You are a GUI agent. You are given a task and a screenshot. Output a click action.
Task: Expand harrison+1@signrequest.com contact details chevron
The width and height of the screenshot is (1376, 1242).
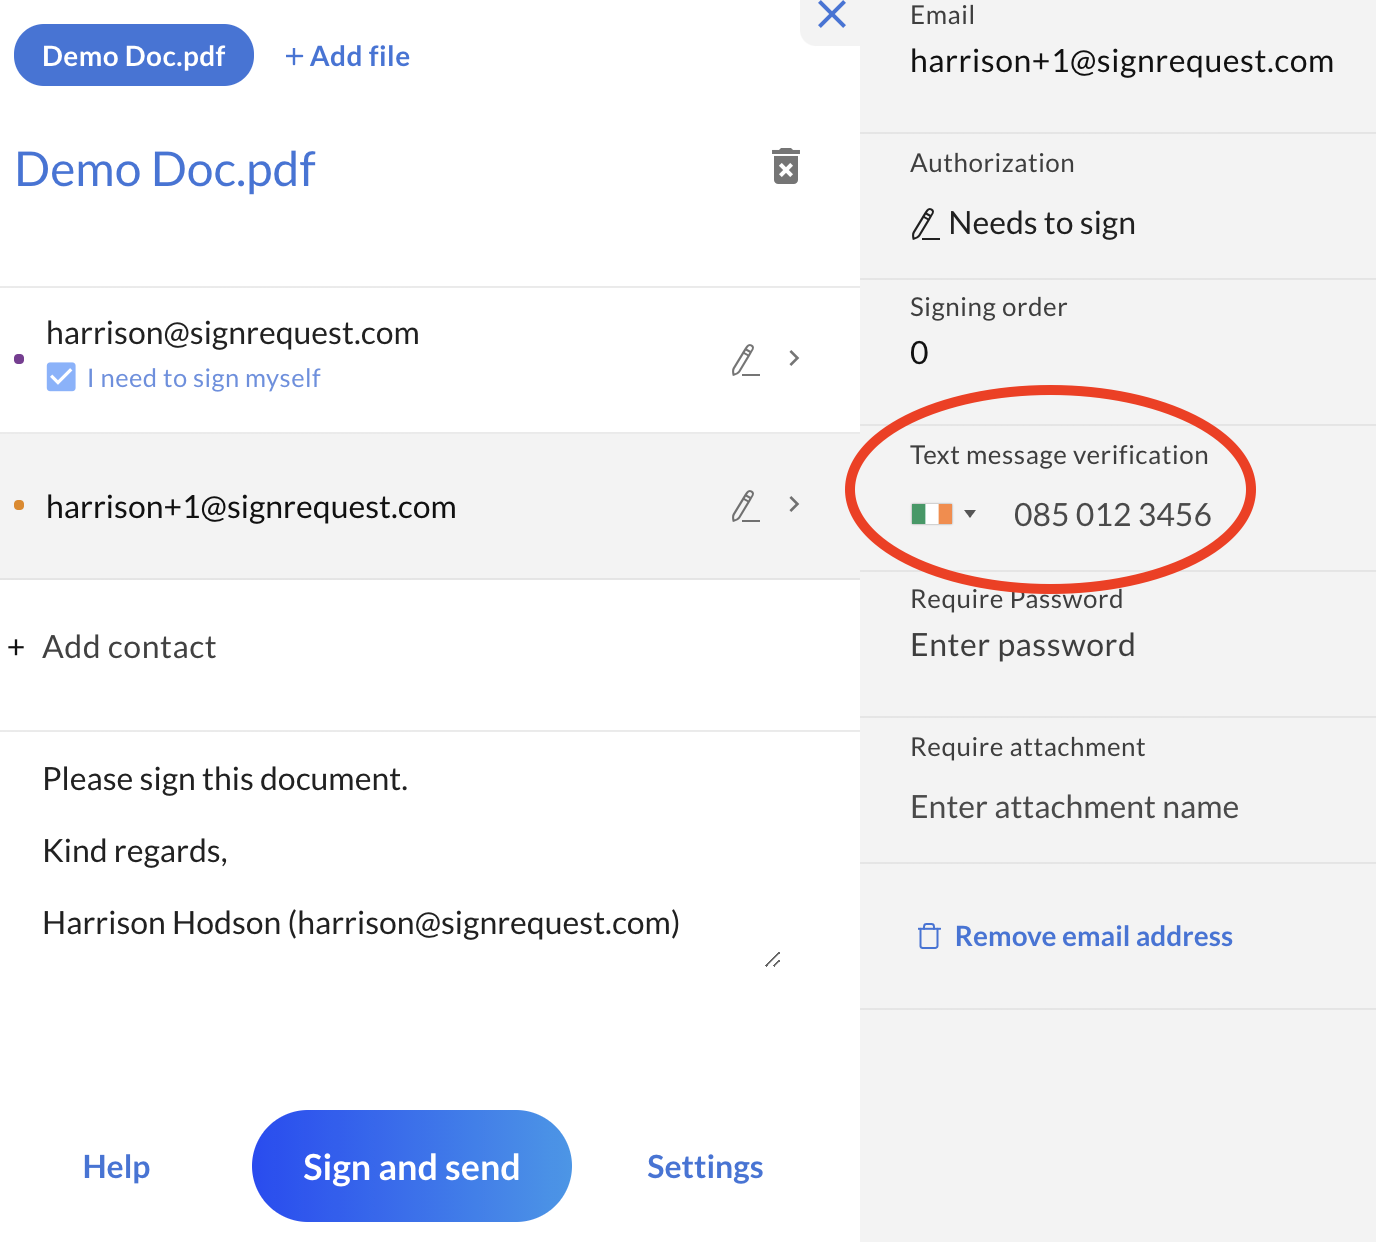click(794, 504)
